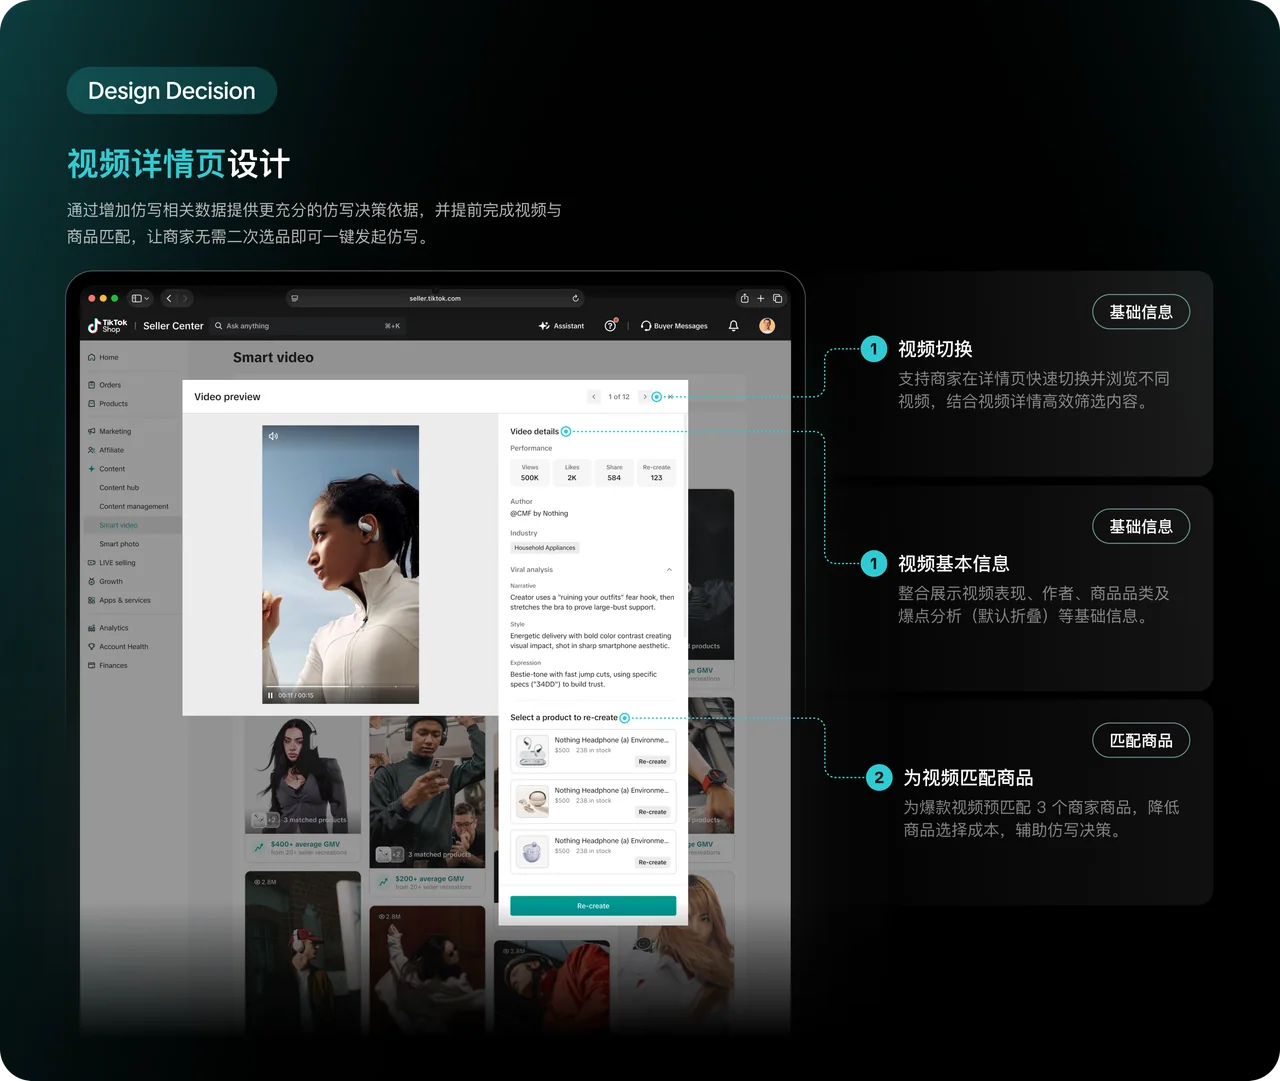This screenshot has width=1280, height=1081.
Task: Reload the page with the refresh icon
Action: 575,298
